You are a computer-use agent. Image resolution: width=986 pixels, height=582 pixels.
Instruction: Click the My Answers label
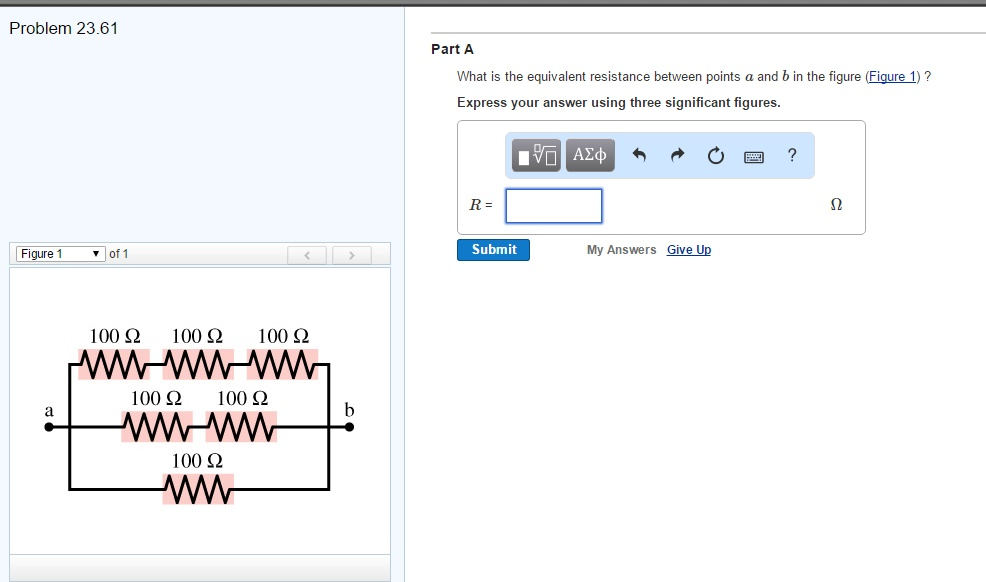coord(621,249)
